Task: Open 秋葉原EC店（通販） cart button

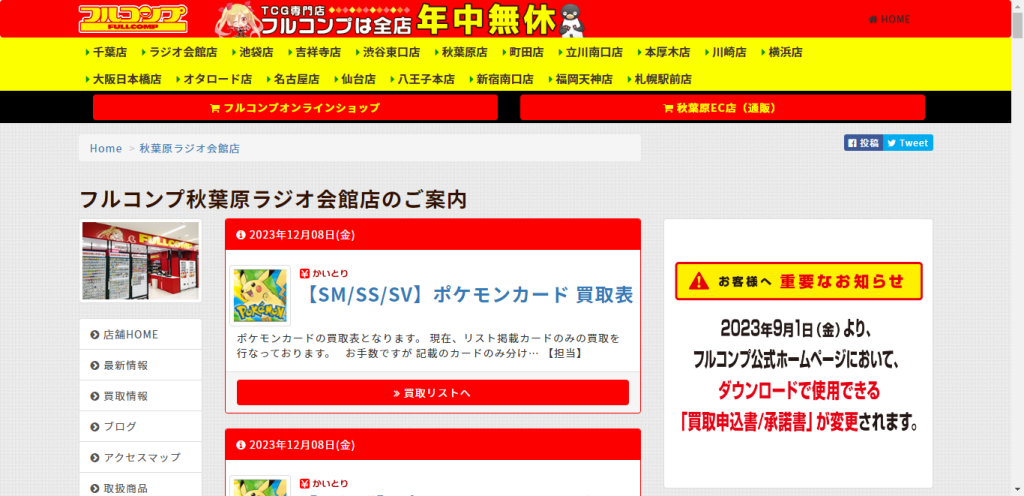Action: pyautogui.click(x=722, y=108)
